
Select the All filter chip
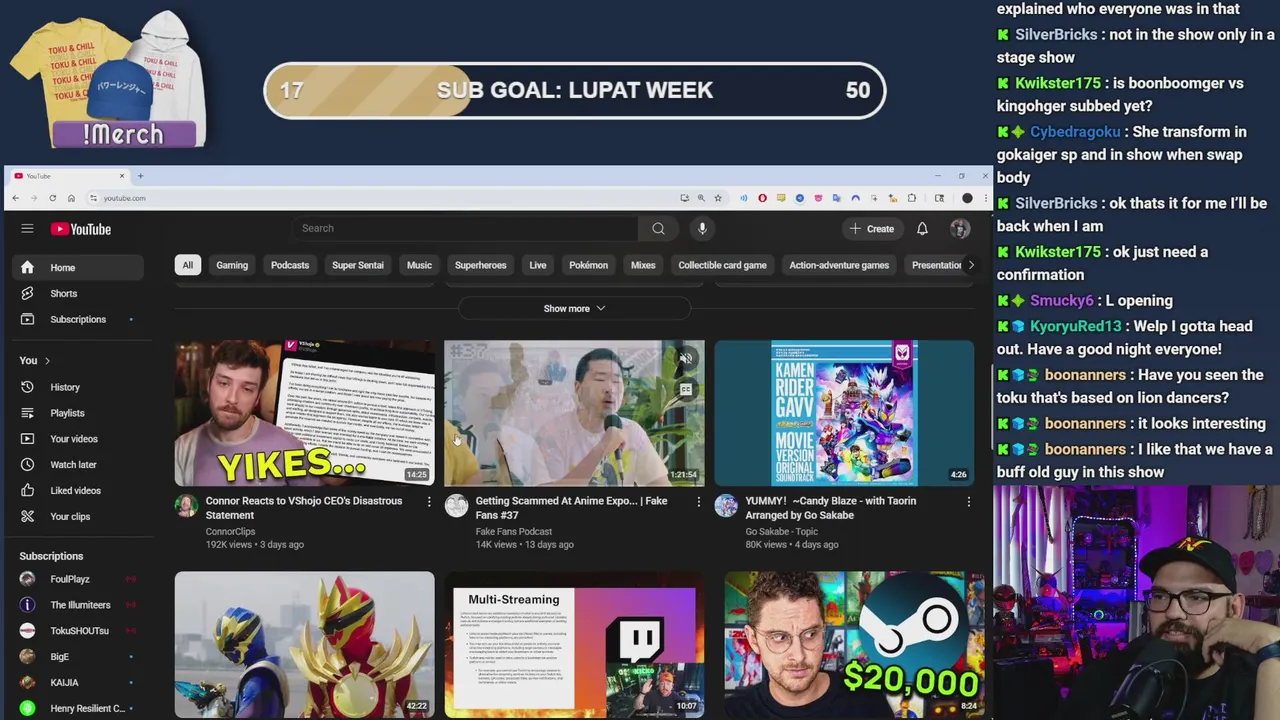tap(187, 265)
